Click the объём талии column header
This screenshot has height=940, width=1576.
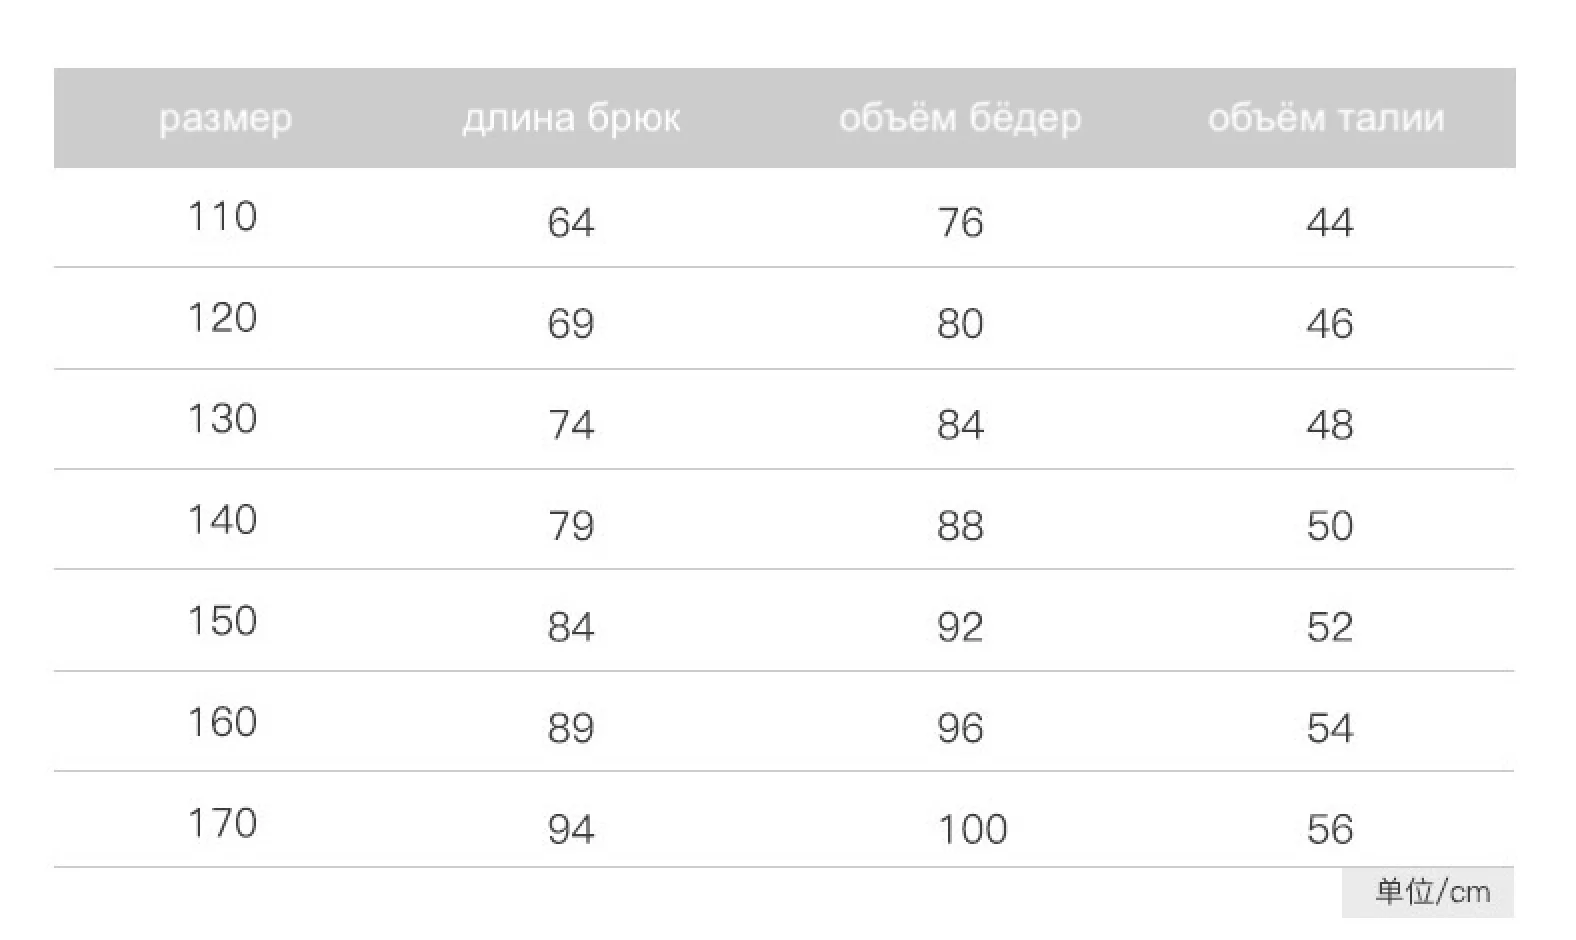click(x=1326, y=119)
